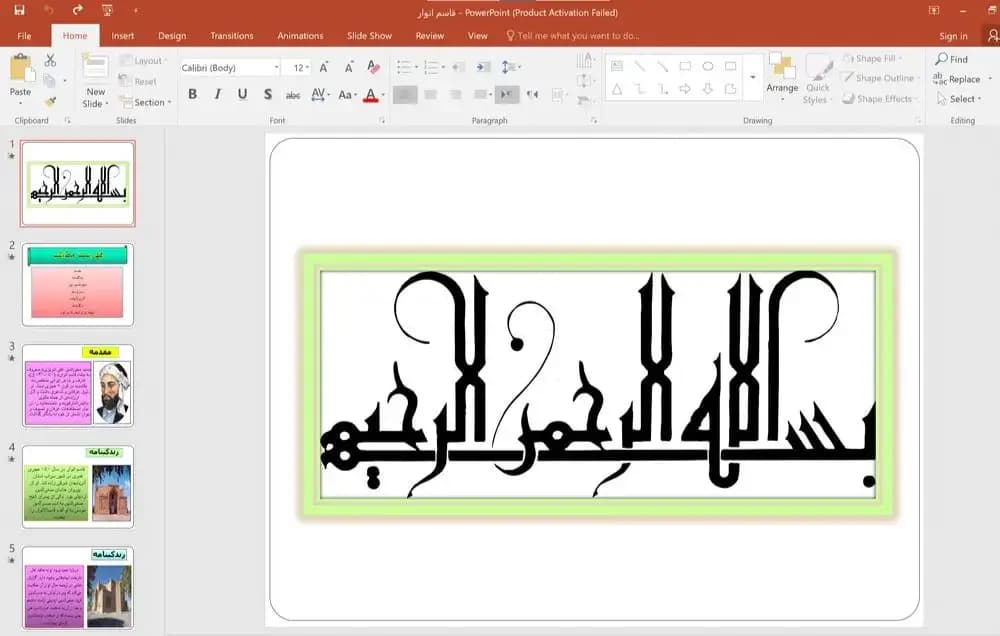This screenshot has height=636, width=1000.
Task: Select slide 2 thumbnail with pink box
Action: (78, 284)
